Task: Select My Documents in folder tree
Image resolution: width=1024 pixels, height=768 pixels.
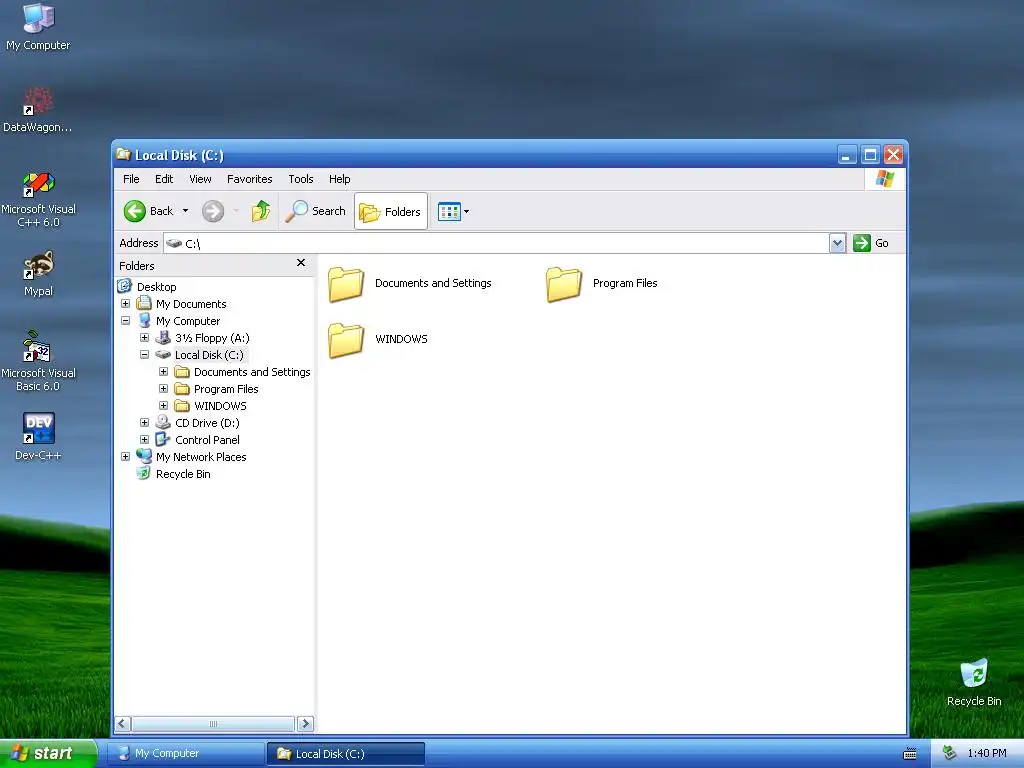Action: point(191,304)
